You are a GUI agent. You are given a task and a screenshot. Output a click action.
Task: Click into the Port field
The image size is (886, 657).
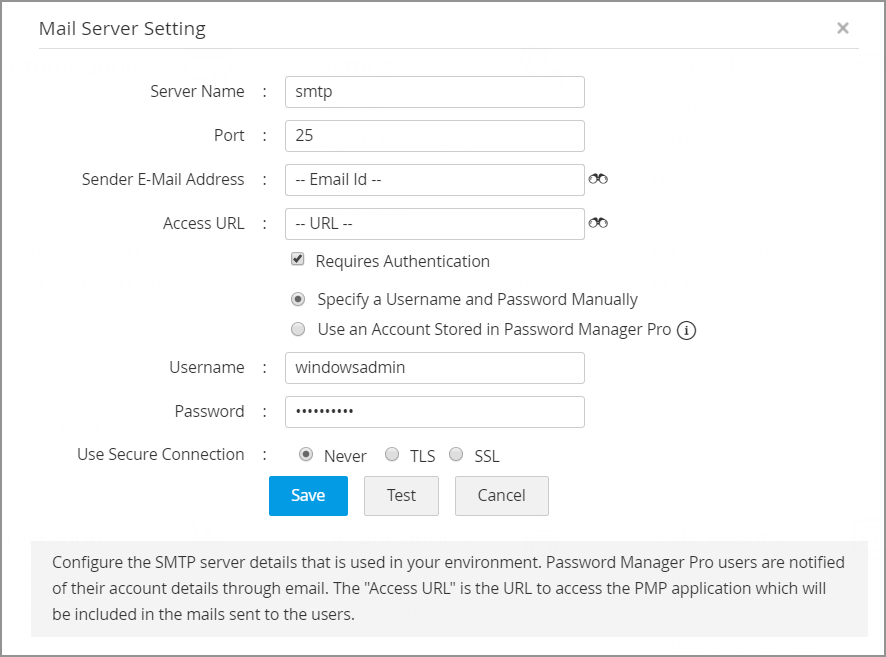point(434,136)
